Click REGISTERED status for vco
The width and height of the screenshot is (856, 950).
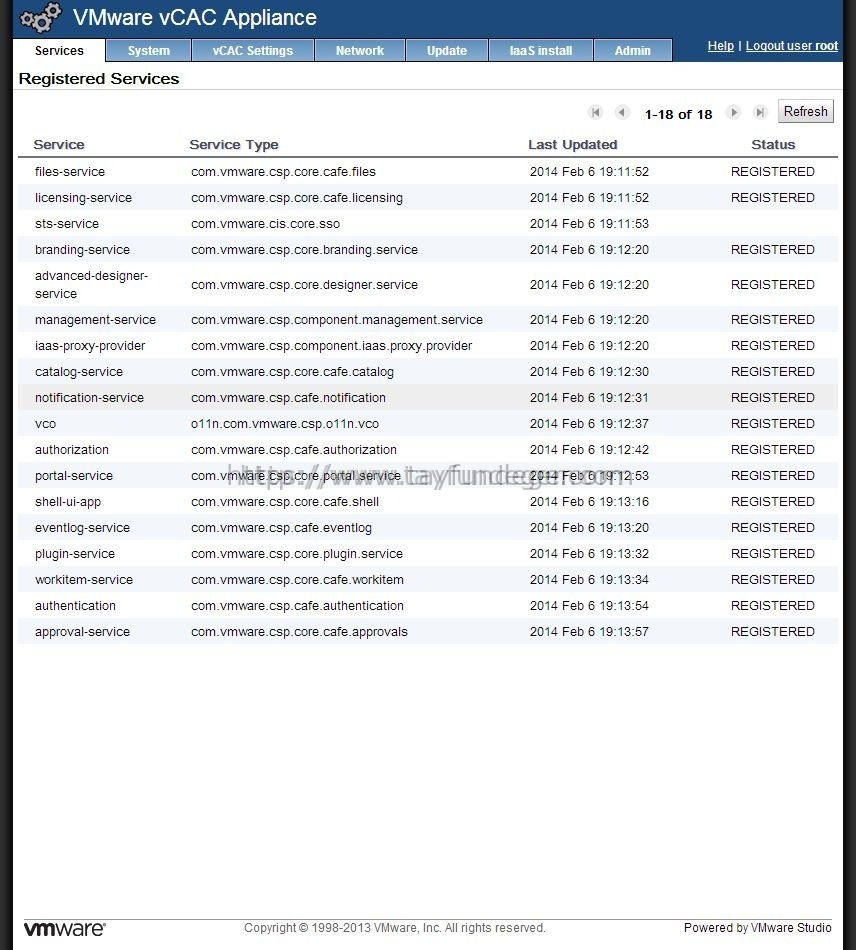click(773, 424)
